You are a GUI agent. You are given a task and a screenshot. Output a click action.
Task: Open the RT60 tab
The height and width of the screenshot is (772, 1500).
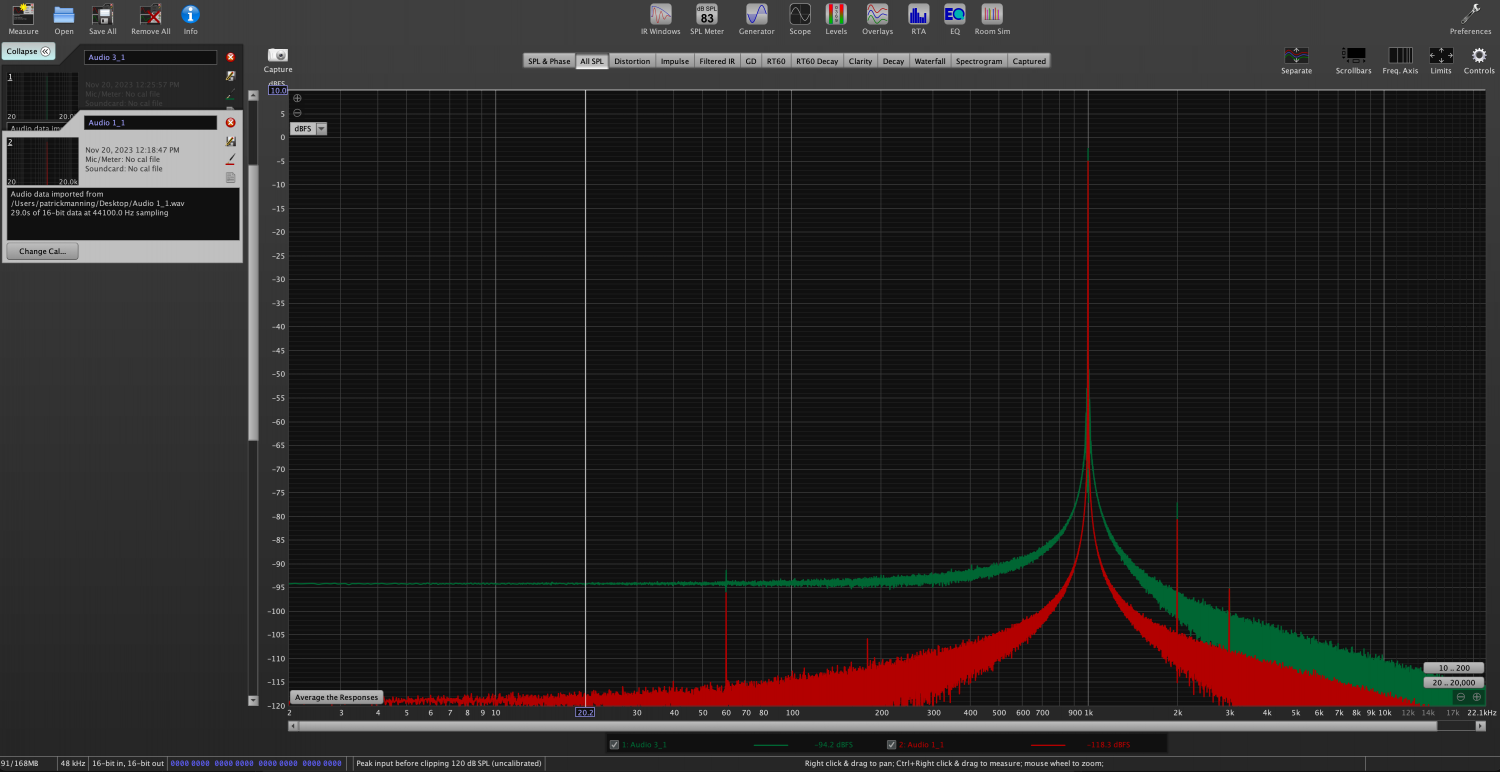(776, 61)
